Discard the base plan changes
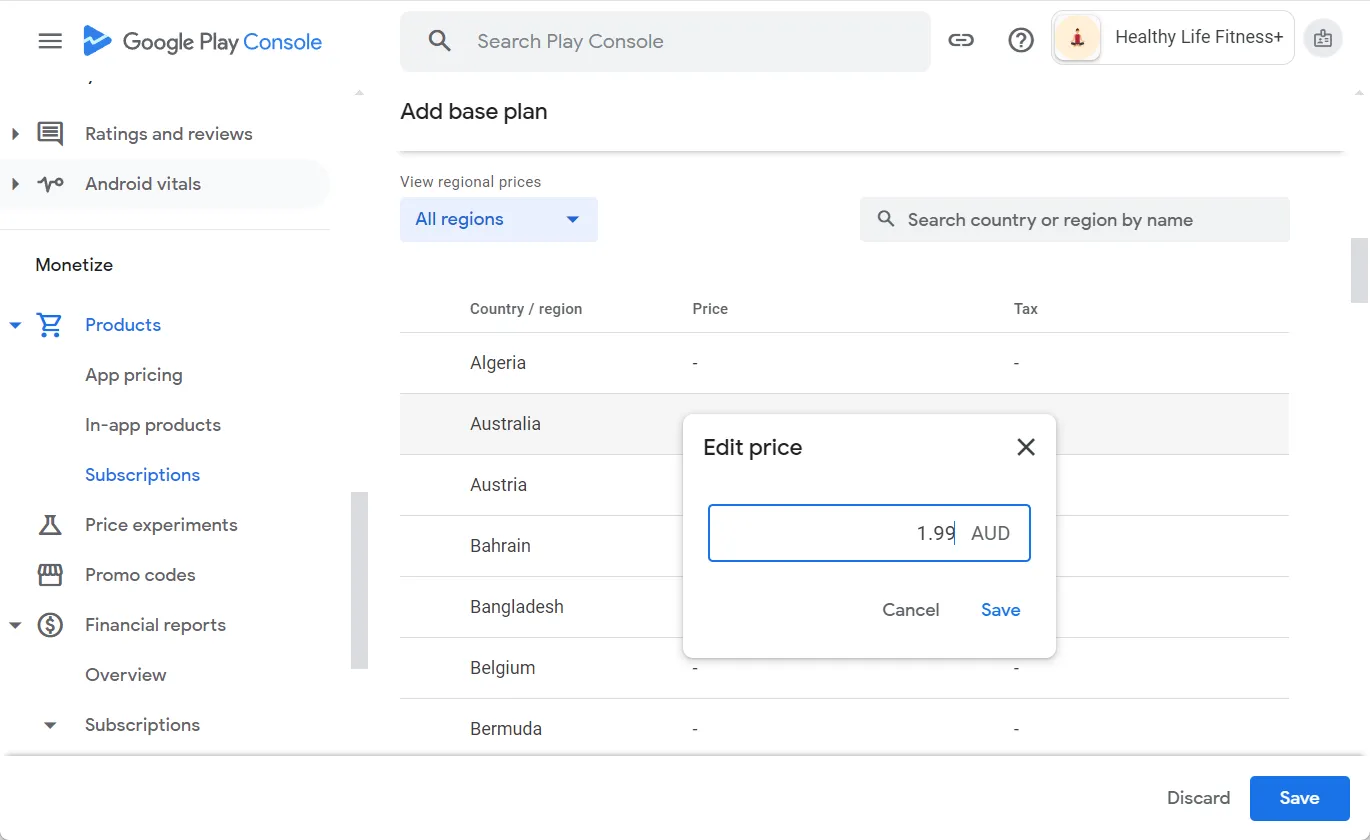The image size is (1370, 840). click(1197, 797)
